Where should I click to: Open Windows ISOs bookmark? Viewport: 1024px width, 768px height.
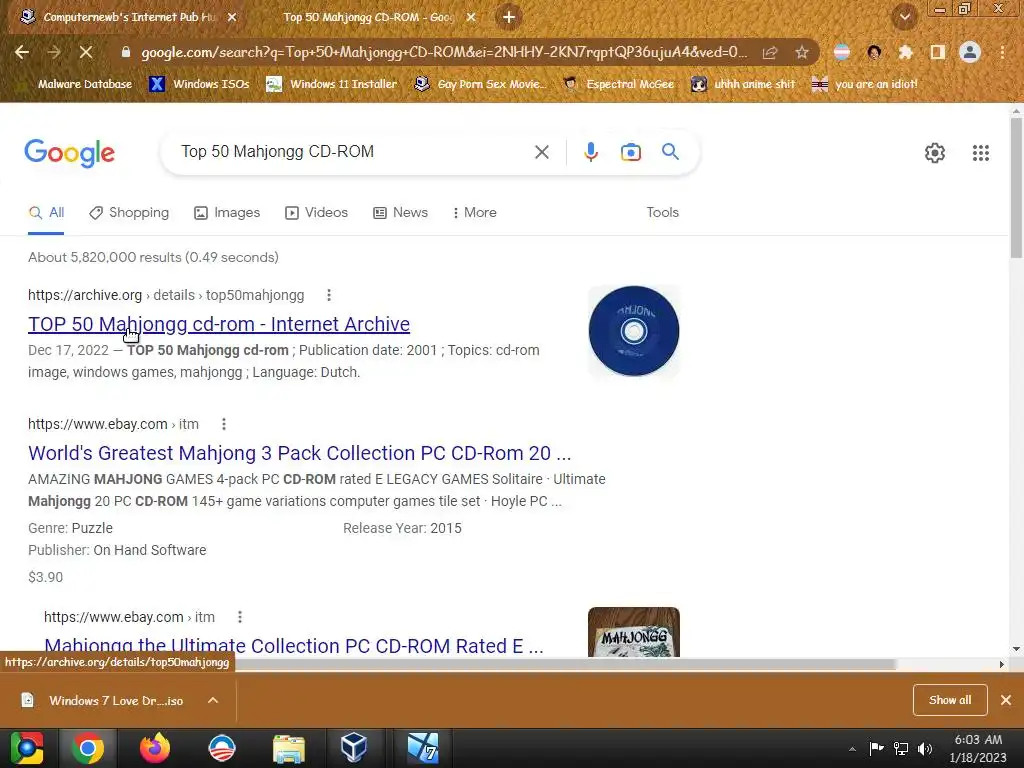200,84
